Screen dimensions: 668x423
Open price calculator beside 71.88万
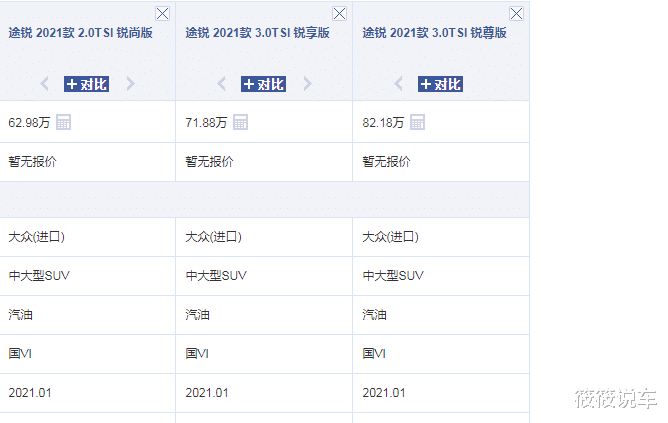(240, 122)
